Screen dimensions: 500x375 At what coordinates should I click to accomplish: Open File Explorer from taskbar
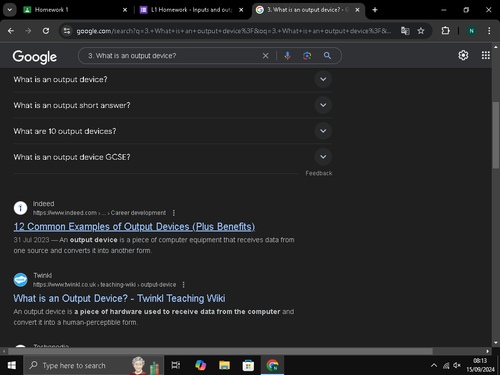(x=224, y=365)
